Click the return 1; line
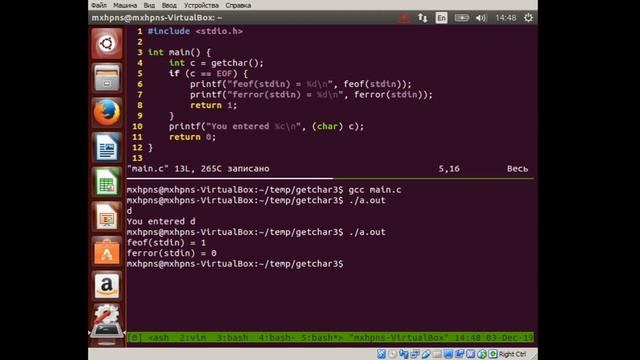 click(213, 105)
